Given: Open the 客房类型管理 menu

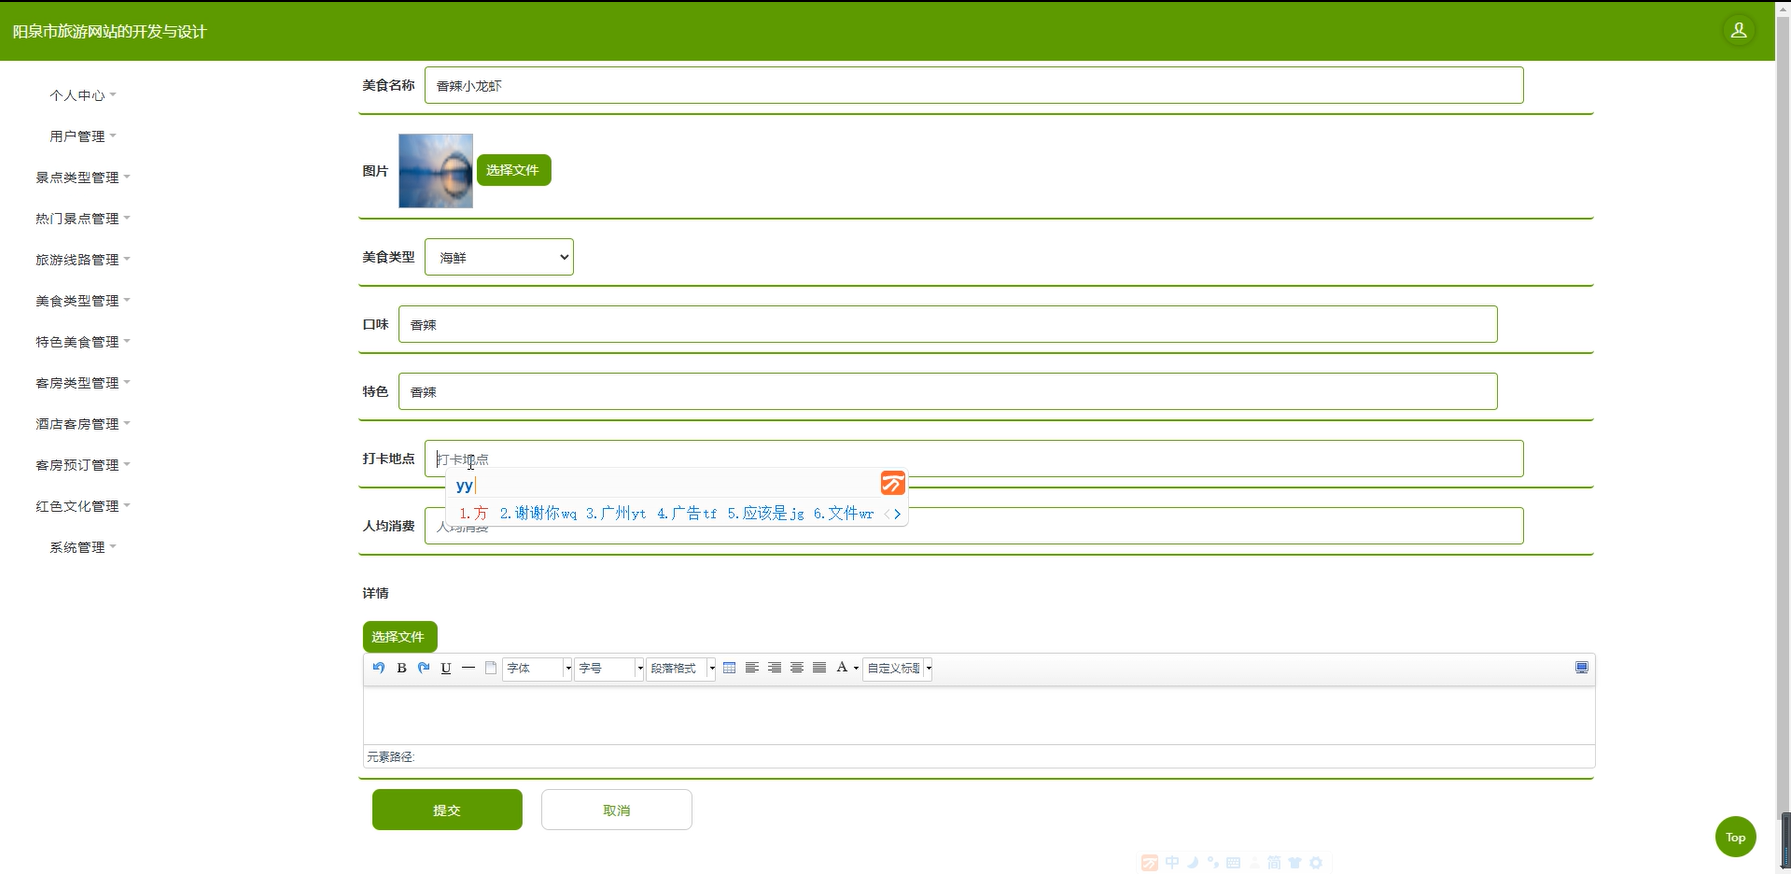Looking at the screenshot, I should (x=83, y=382).
